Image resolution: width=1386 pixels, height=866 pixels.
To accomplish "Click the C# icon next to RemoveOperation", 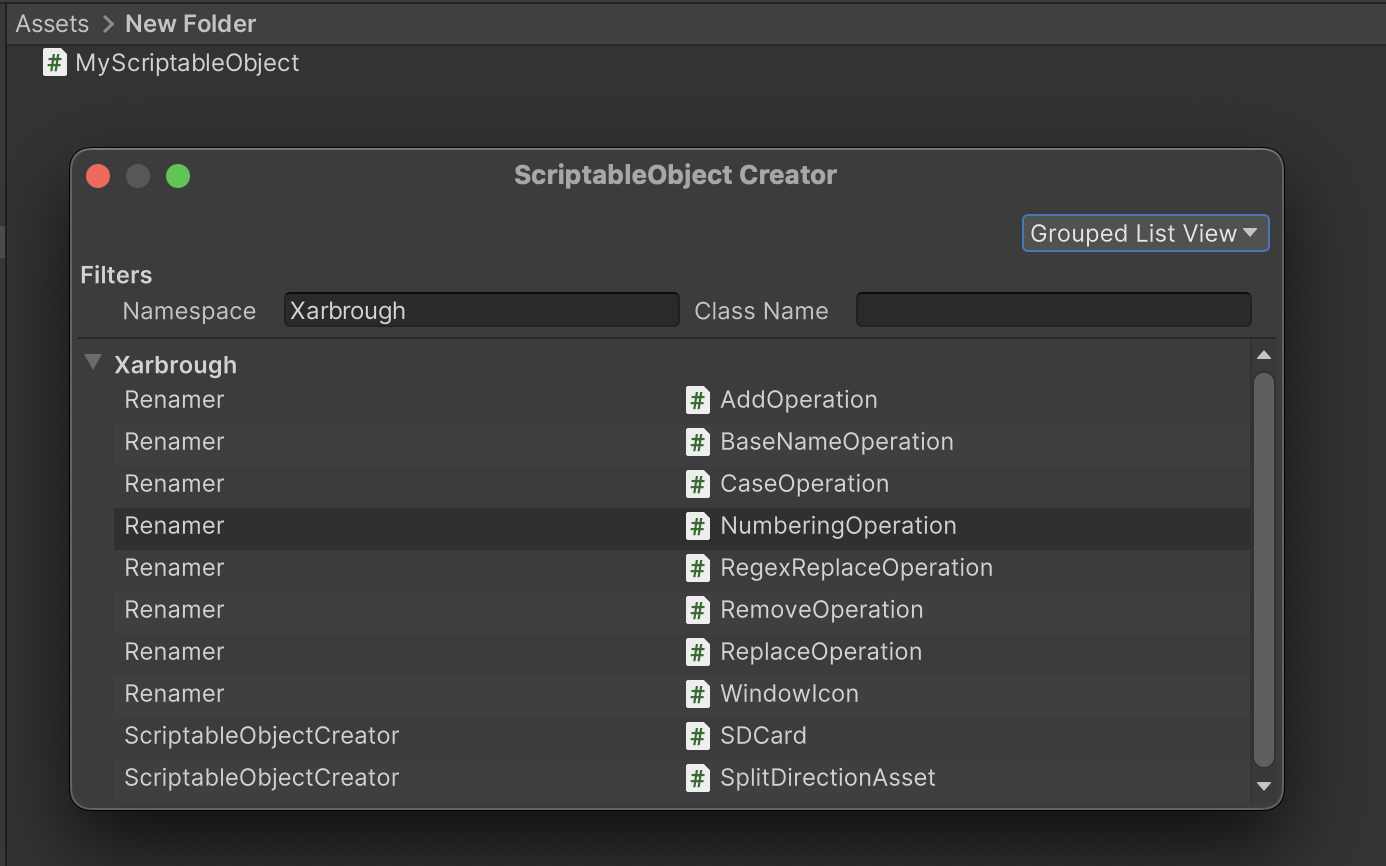I will click(x=697, y=609).
